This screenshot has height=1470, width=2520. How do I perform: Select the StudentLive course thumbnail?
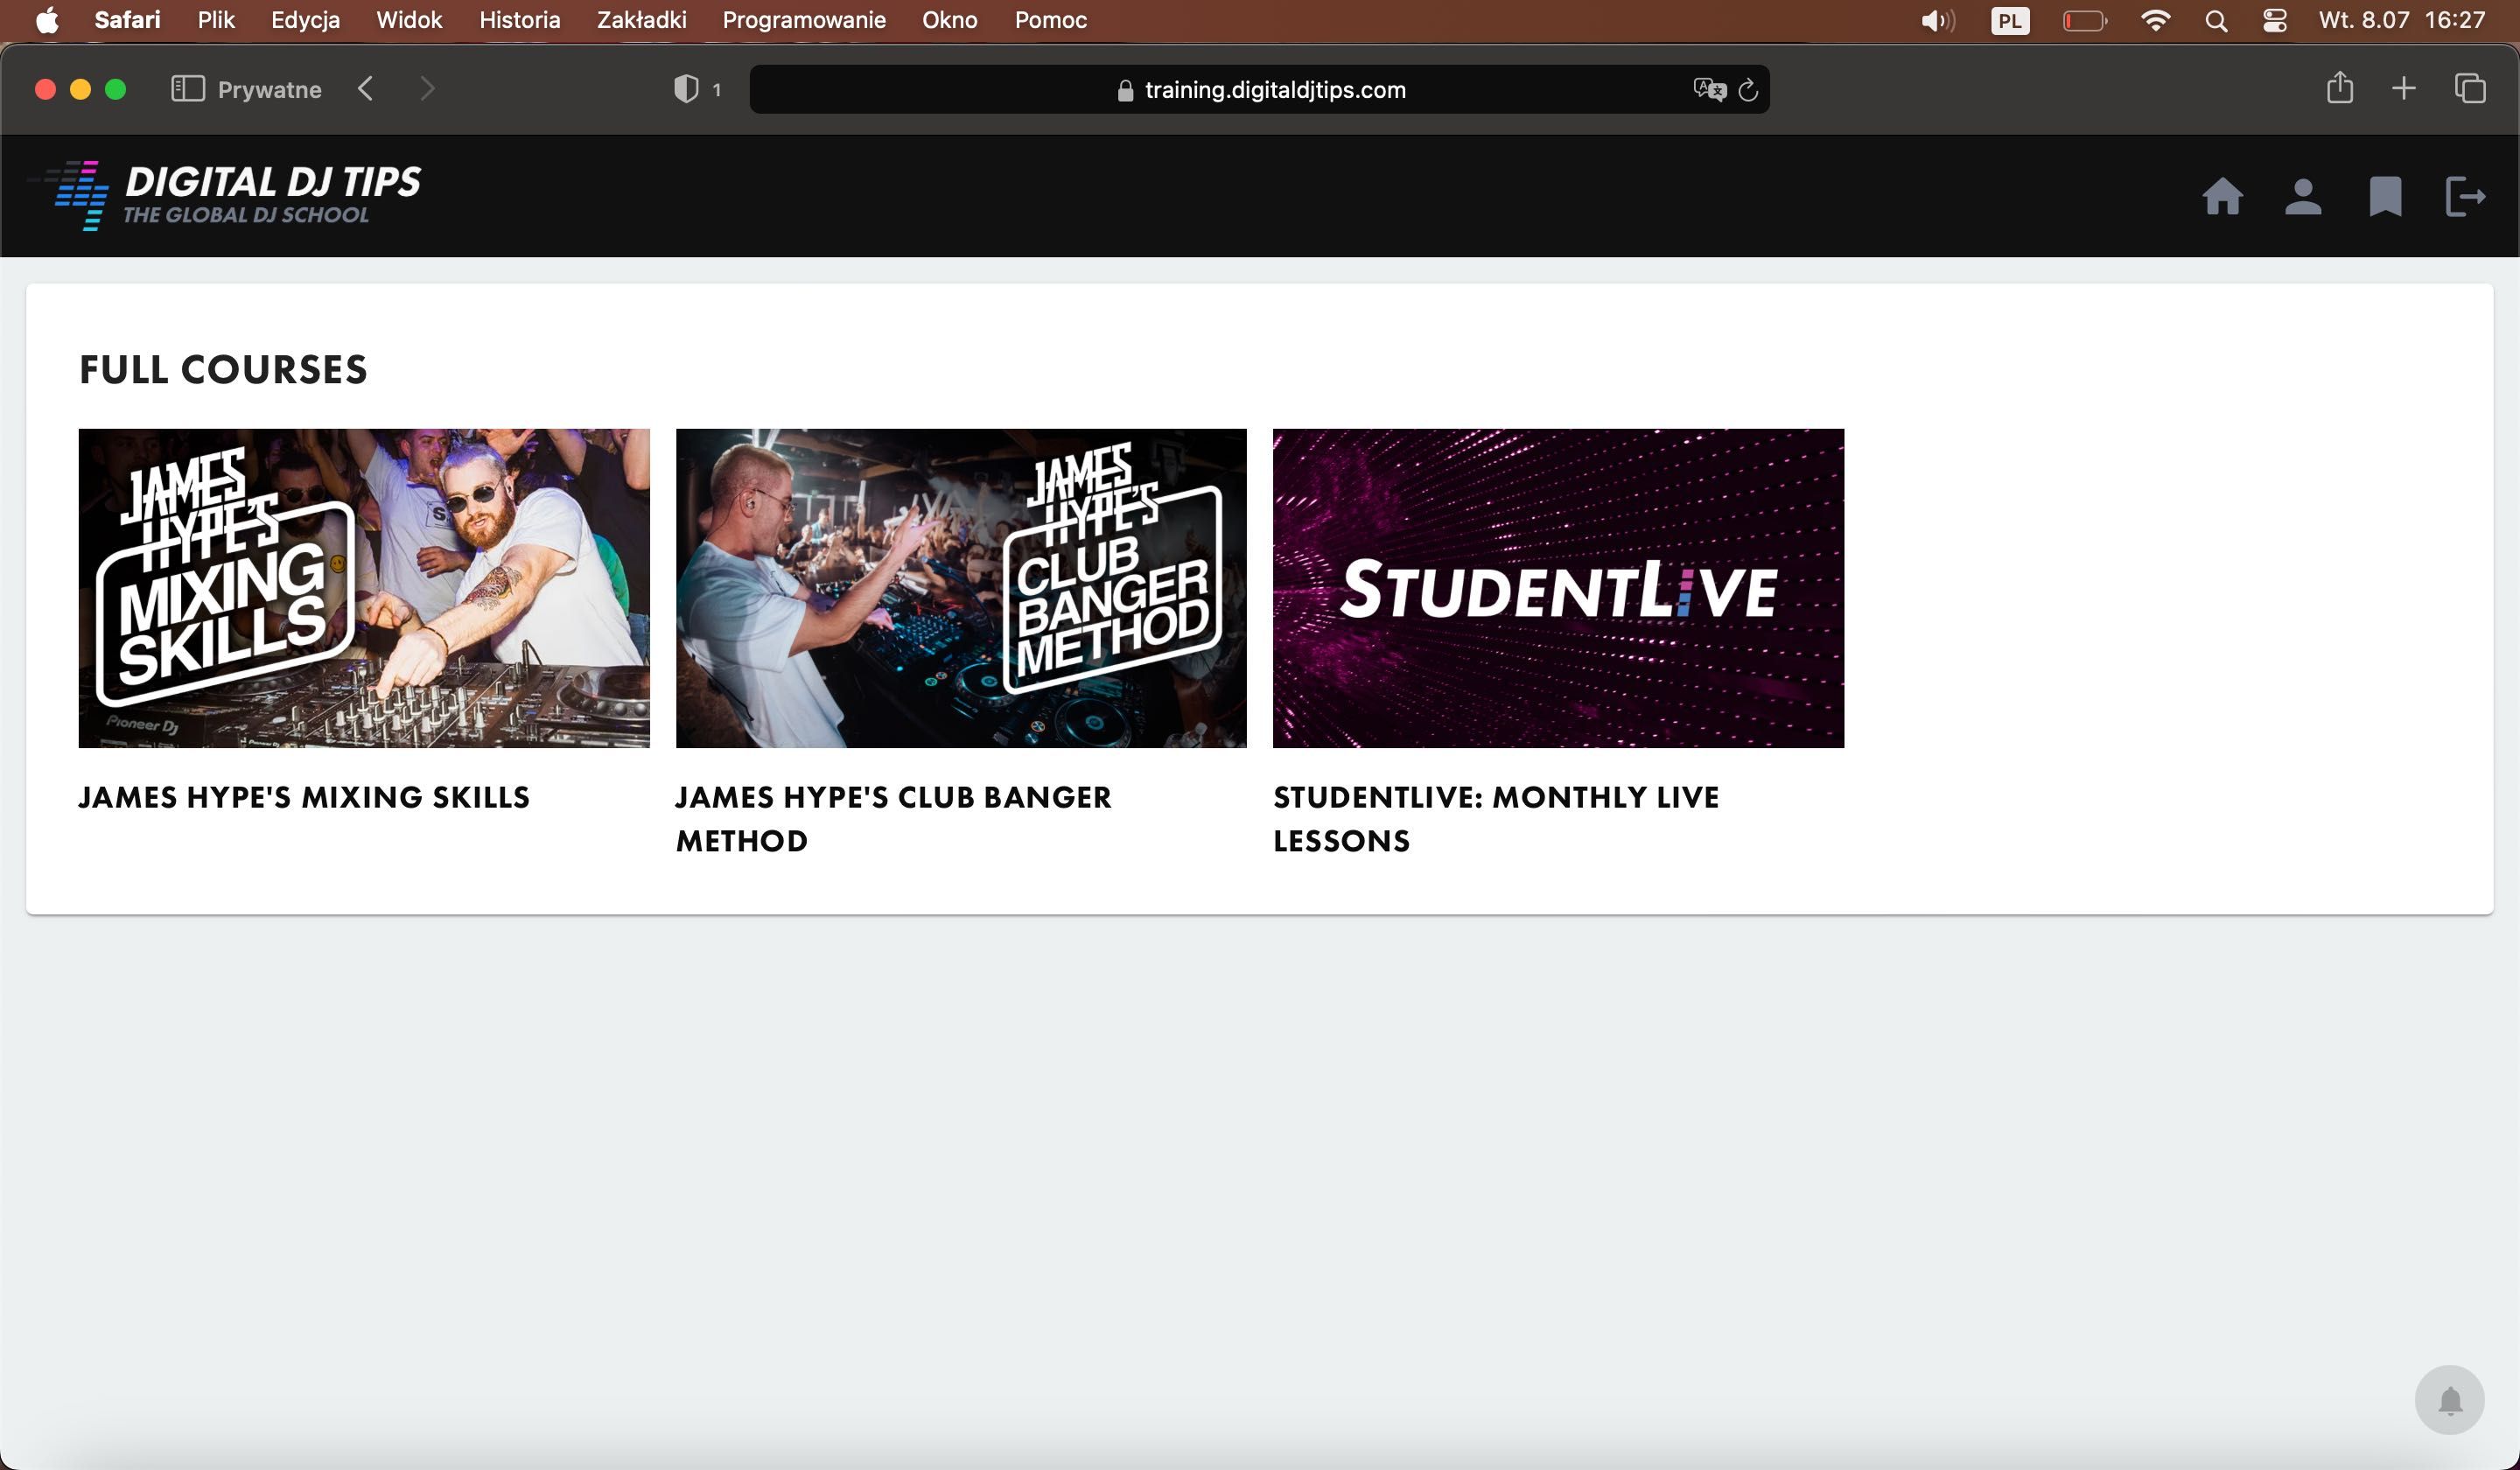[x=1558, y=588]
